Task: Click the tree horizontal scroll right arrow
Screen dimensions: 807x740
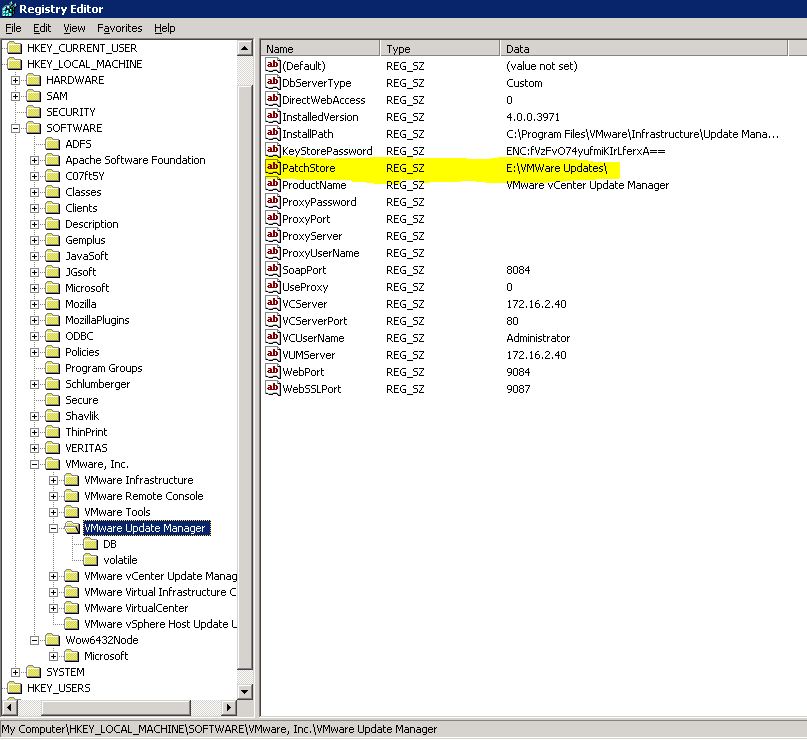Action: click(229, 708)
